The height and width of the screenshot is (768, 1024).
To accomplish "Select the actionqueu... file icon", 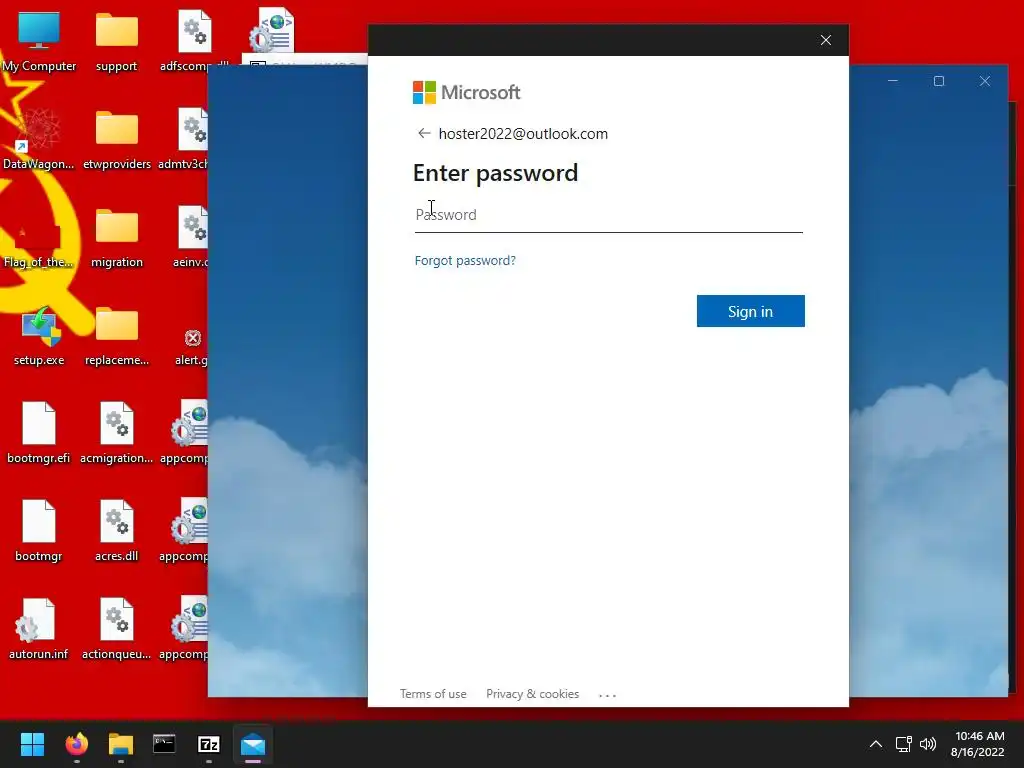I will click(x=116, y=630).
